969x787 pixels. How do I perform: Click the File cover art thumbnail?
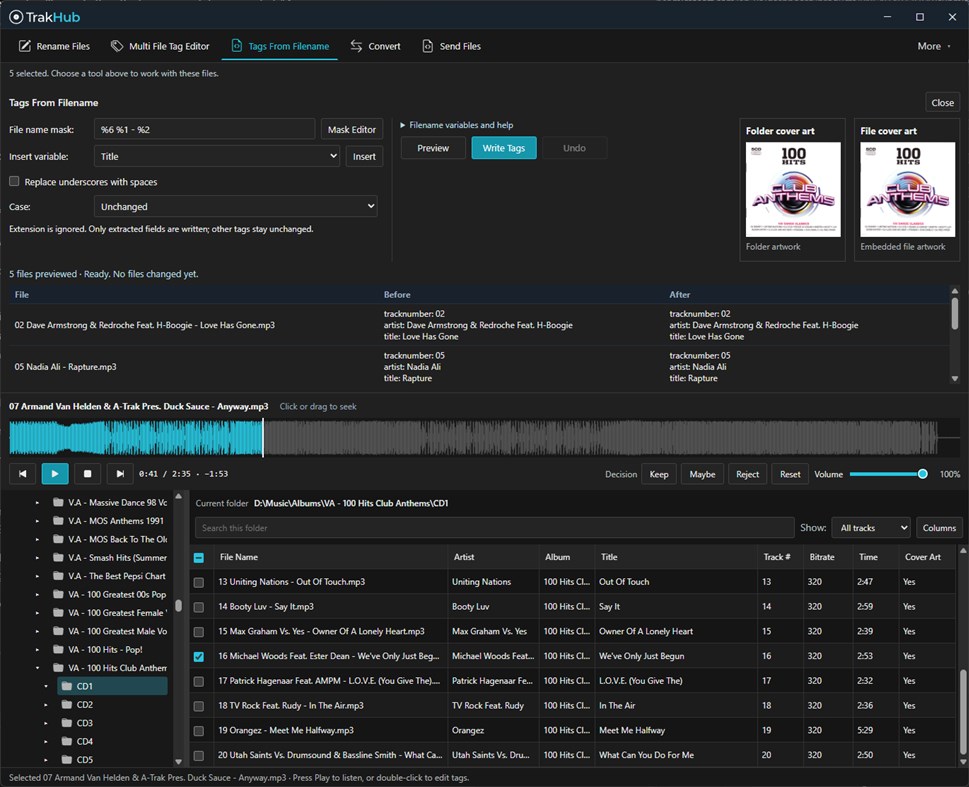pos(907,189)
